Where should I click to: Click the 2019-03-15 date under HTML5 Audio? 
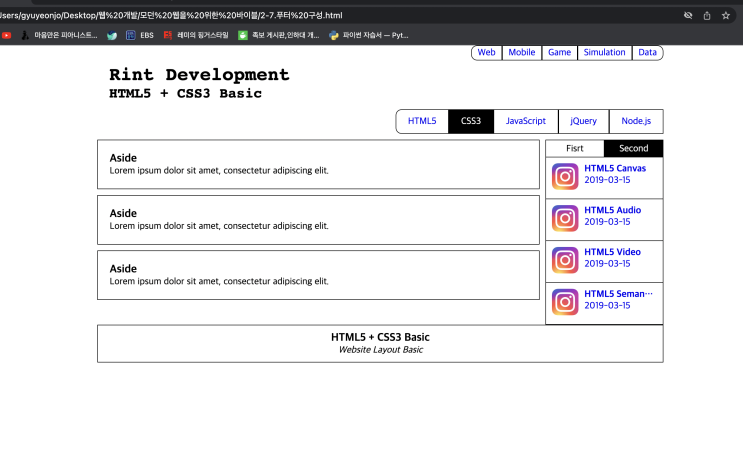607,221
